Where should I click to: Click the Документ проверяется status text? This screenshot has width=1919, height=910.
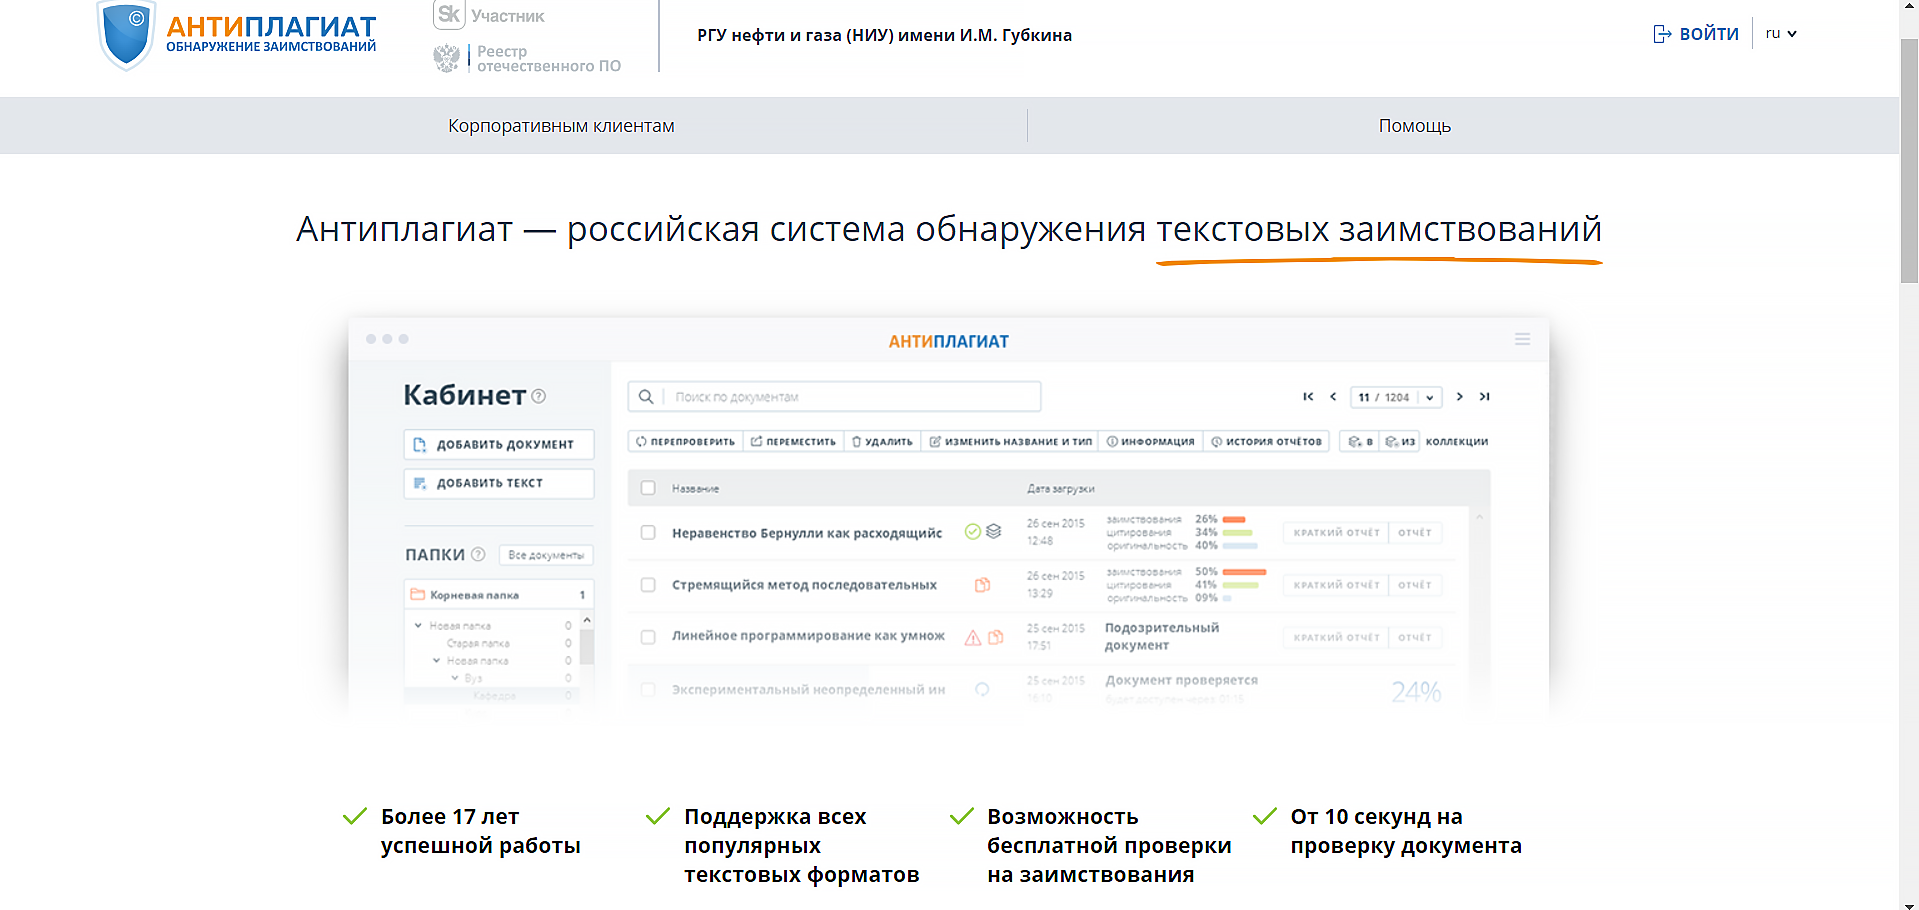pos(1181,680)
